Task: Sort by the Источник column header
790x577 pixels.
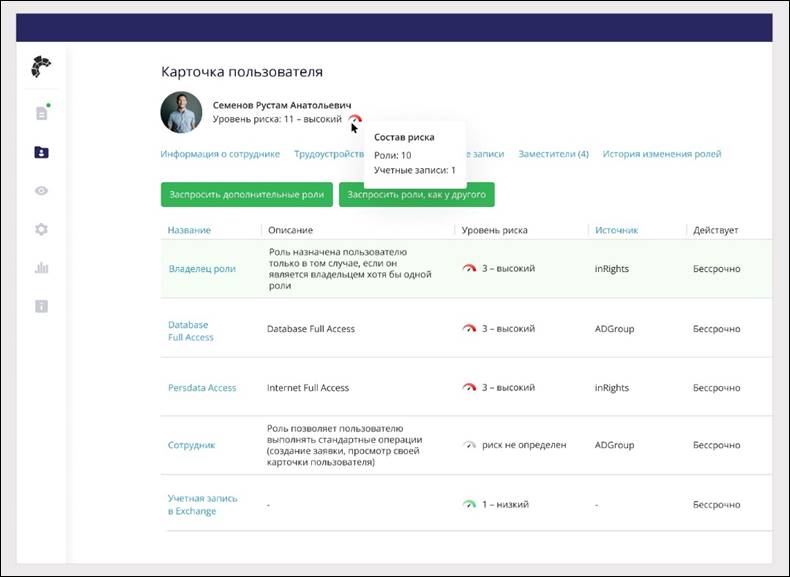Action: click(617, 230)
